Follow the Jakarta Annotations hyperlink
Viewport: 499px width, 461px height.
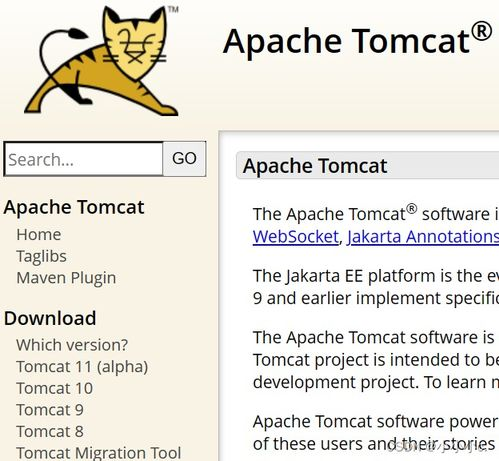(x=423, y=237)
